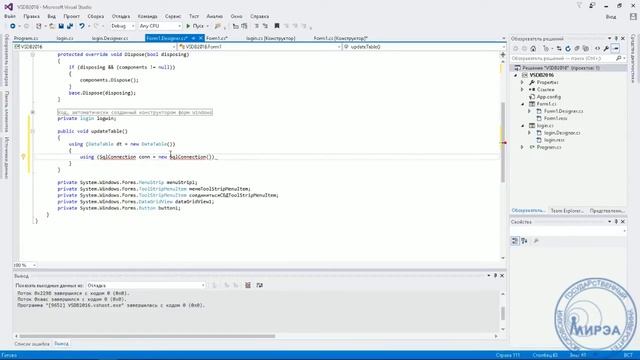Click the comment selection toolbar icon
This screenshot has width=640, height=360.
coord(257,26)
